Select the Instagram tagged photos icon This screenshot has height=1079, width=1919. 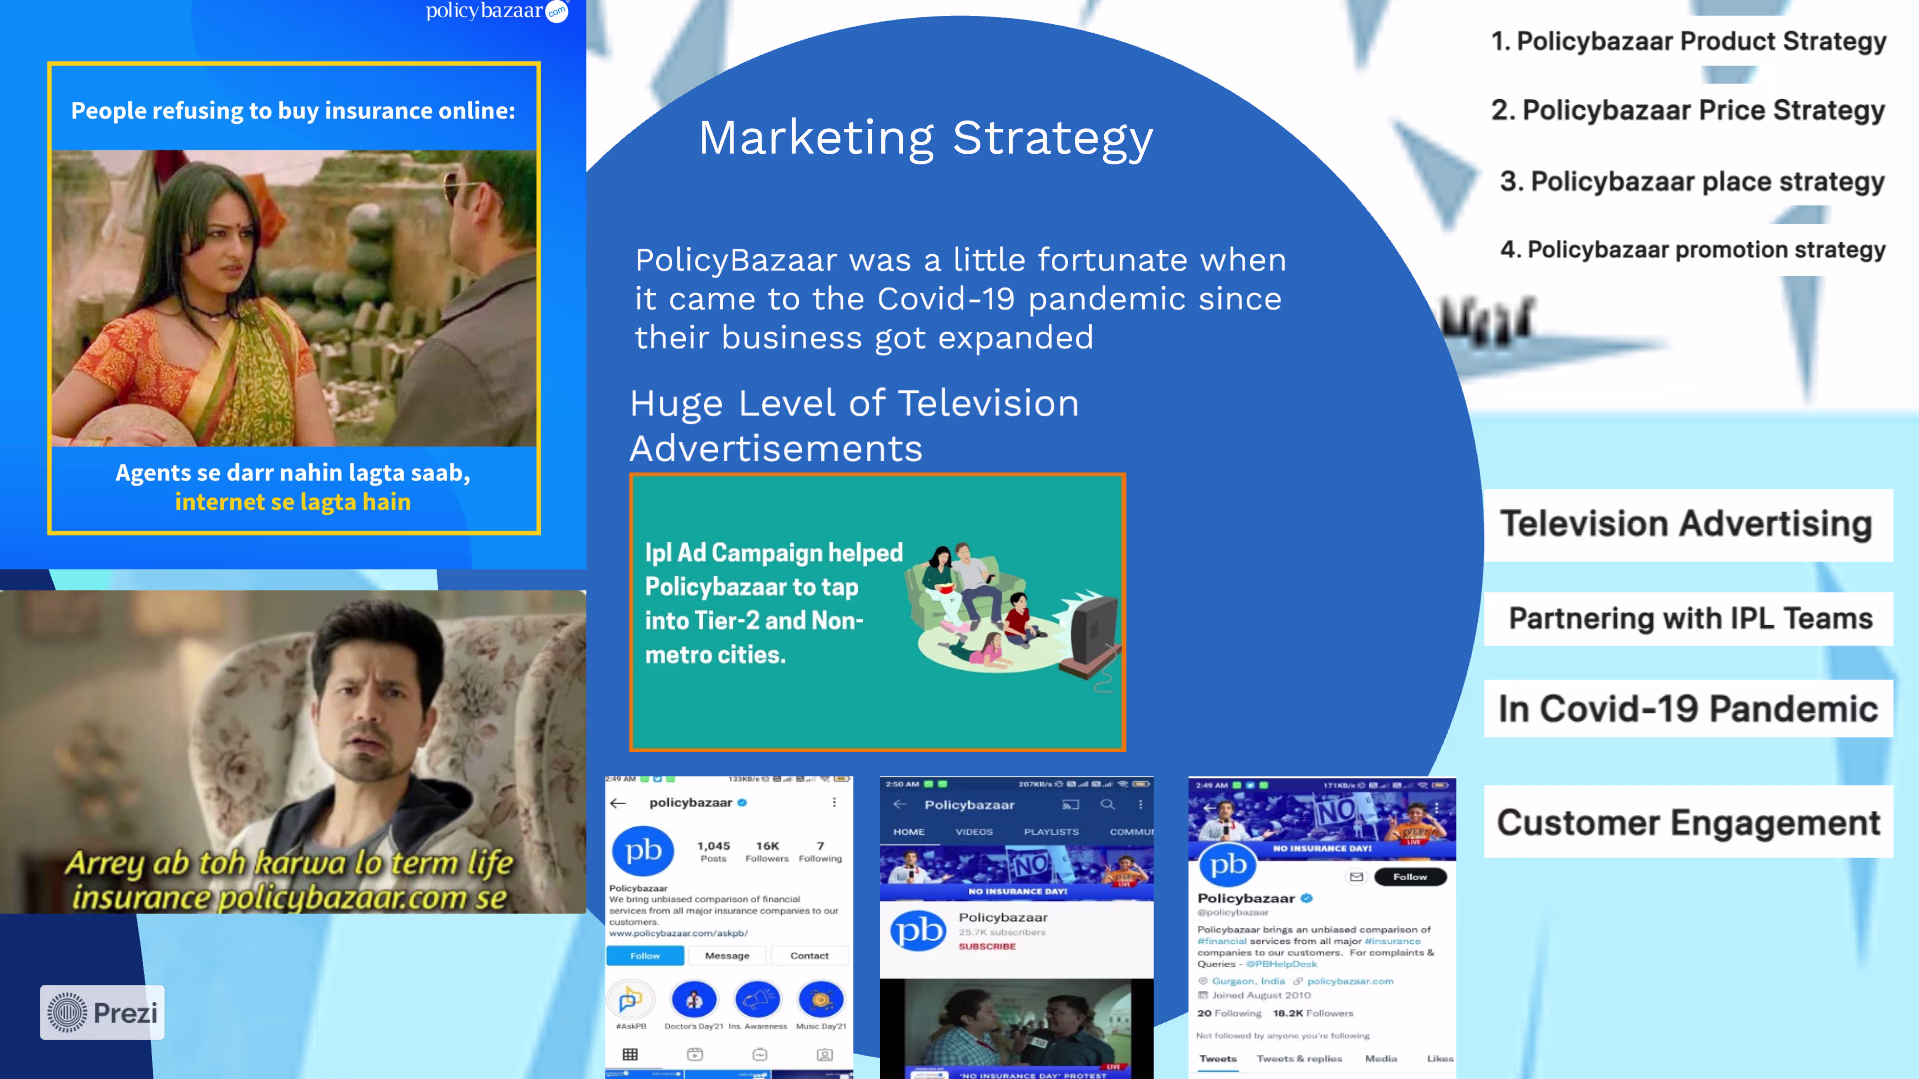825,1054
